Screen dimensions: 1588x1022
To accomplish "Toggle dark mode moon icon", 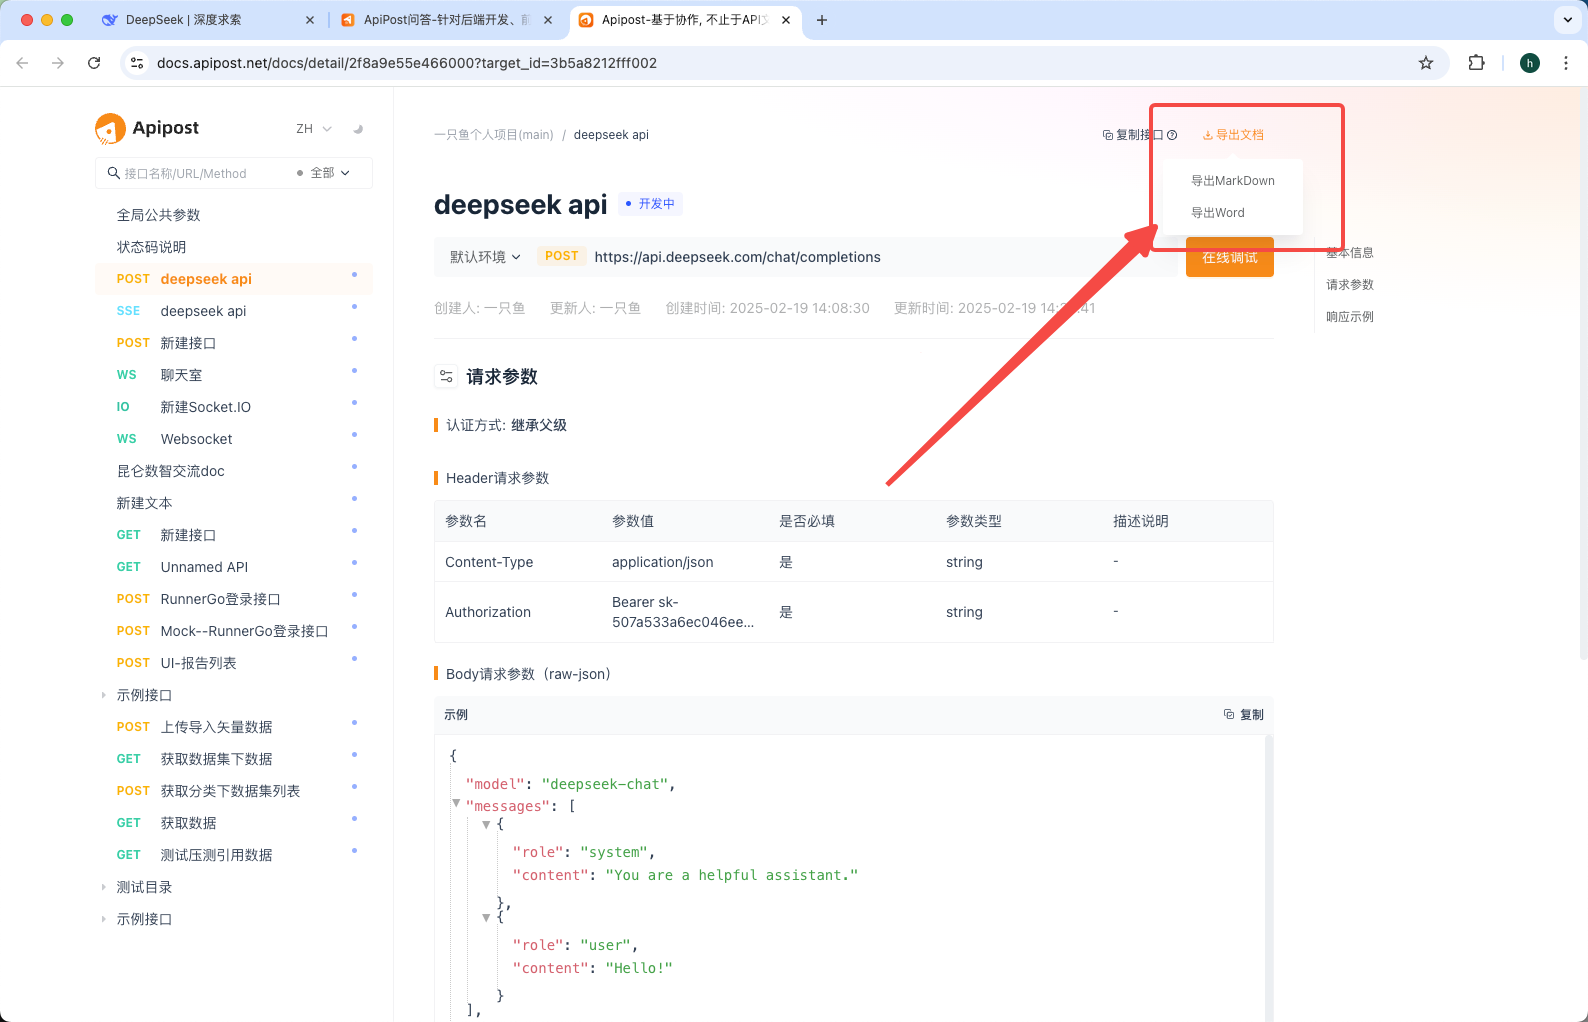I will 358,129.
